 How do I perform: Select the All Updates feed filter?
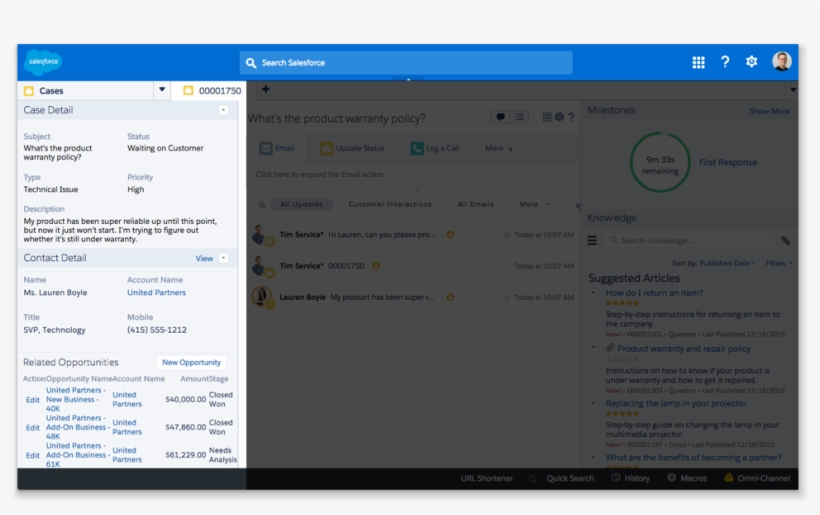click(x=301, y=204)
